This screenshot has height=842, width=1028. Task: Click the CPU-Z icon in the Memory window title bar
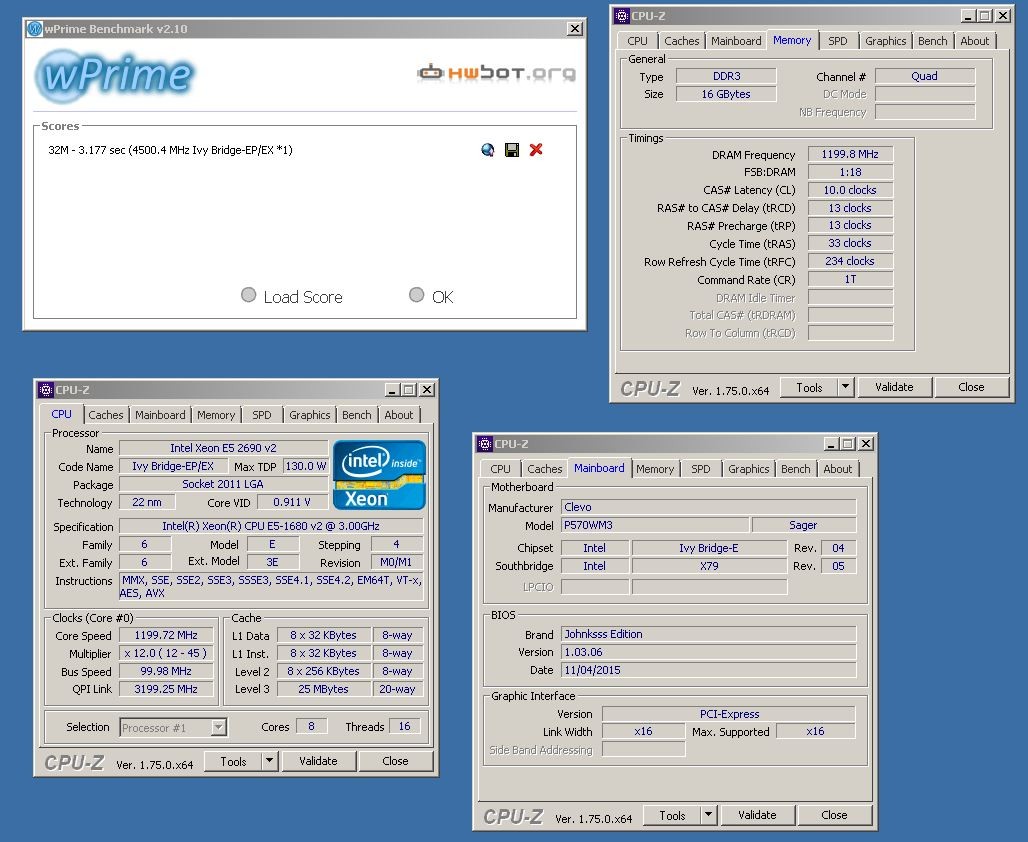coord(622,16)
